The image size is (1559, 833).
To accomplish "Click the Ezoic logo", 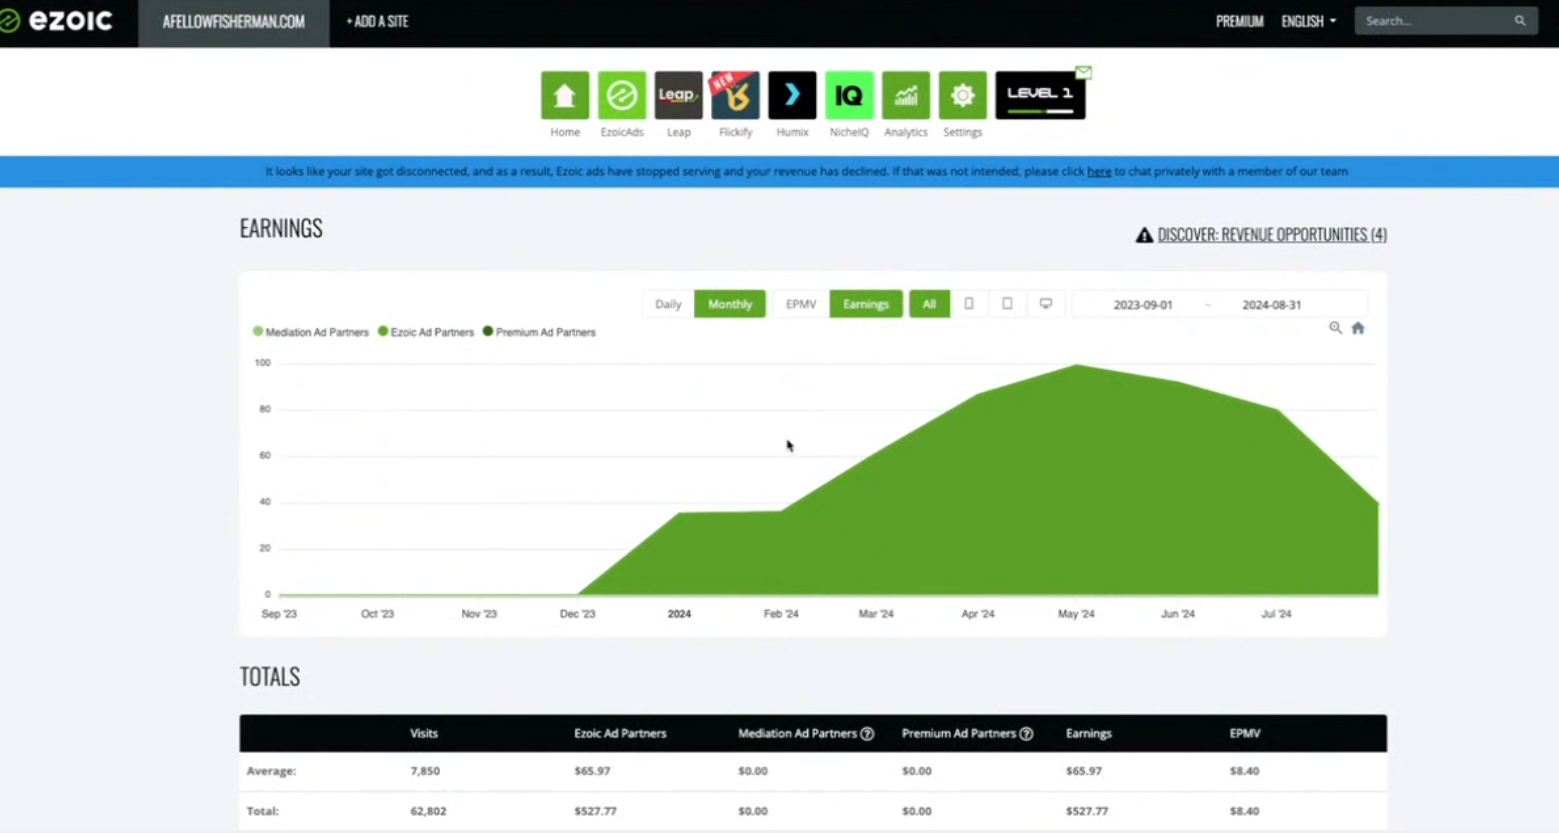I will click(x=57, y=20).
